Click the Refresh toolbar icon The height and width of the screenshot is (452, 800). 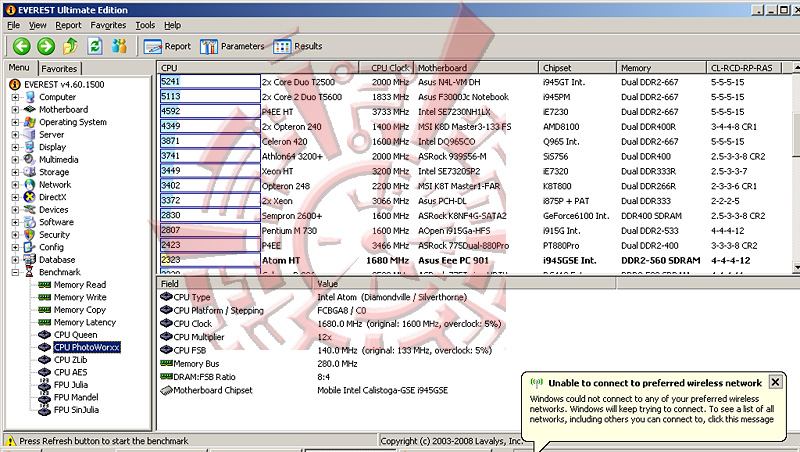point(95,46)
